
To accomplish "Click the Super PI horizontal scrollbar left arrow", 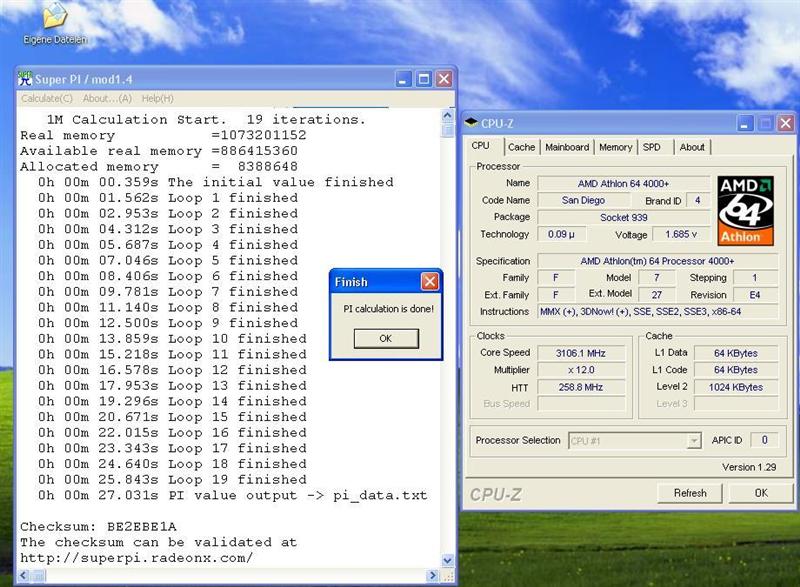I will 23,576.
